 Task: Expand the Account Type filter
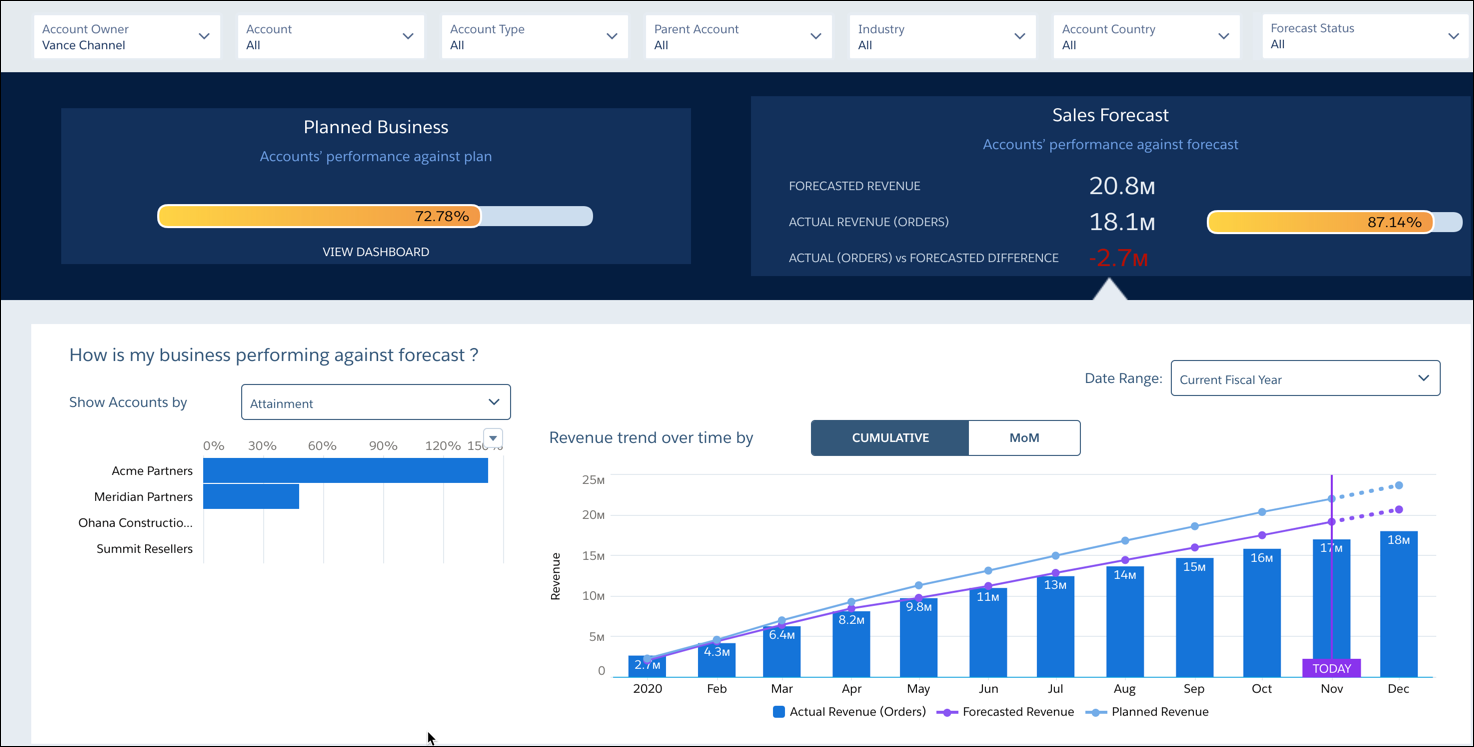[x=535, y=37]
